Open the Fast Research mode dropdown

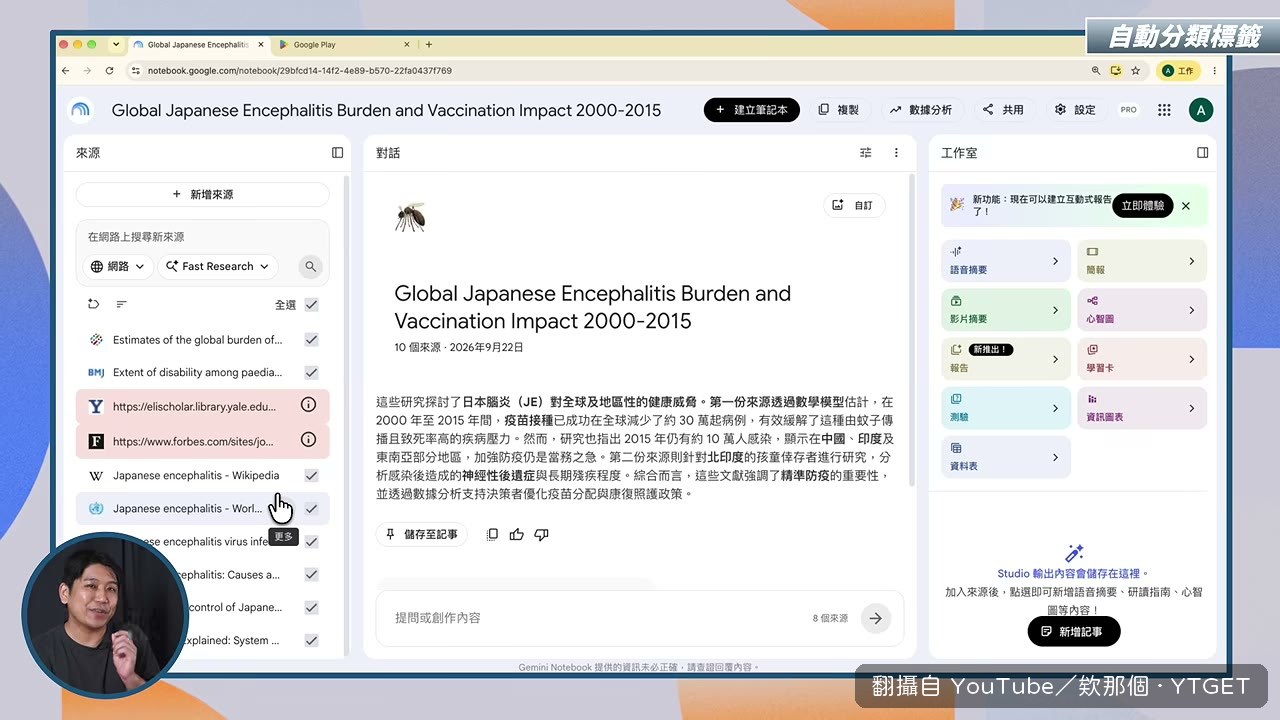(x=217, y=266)
